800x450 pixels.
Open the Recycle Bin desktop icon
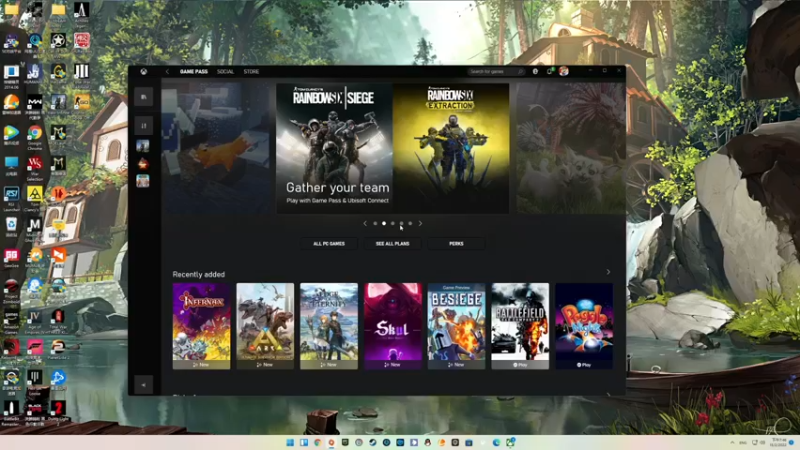coord(11,228)
